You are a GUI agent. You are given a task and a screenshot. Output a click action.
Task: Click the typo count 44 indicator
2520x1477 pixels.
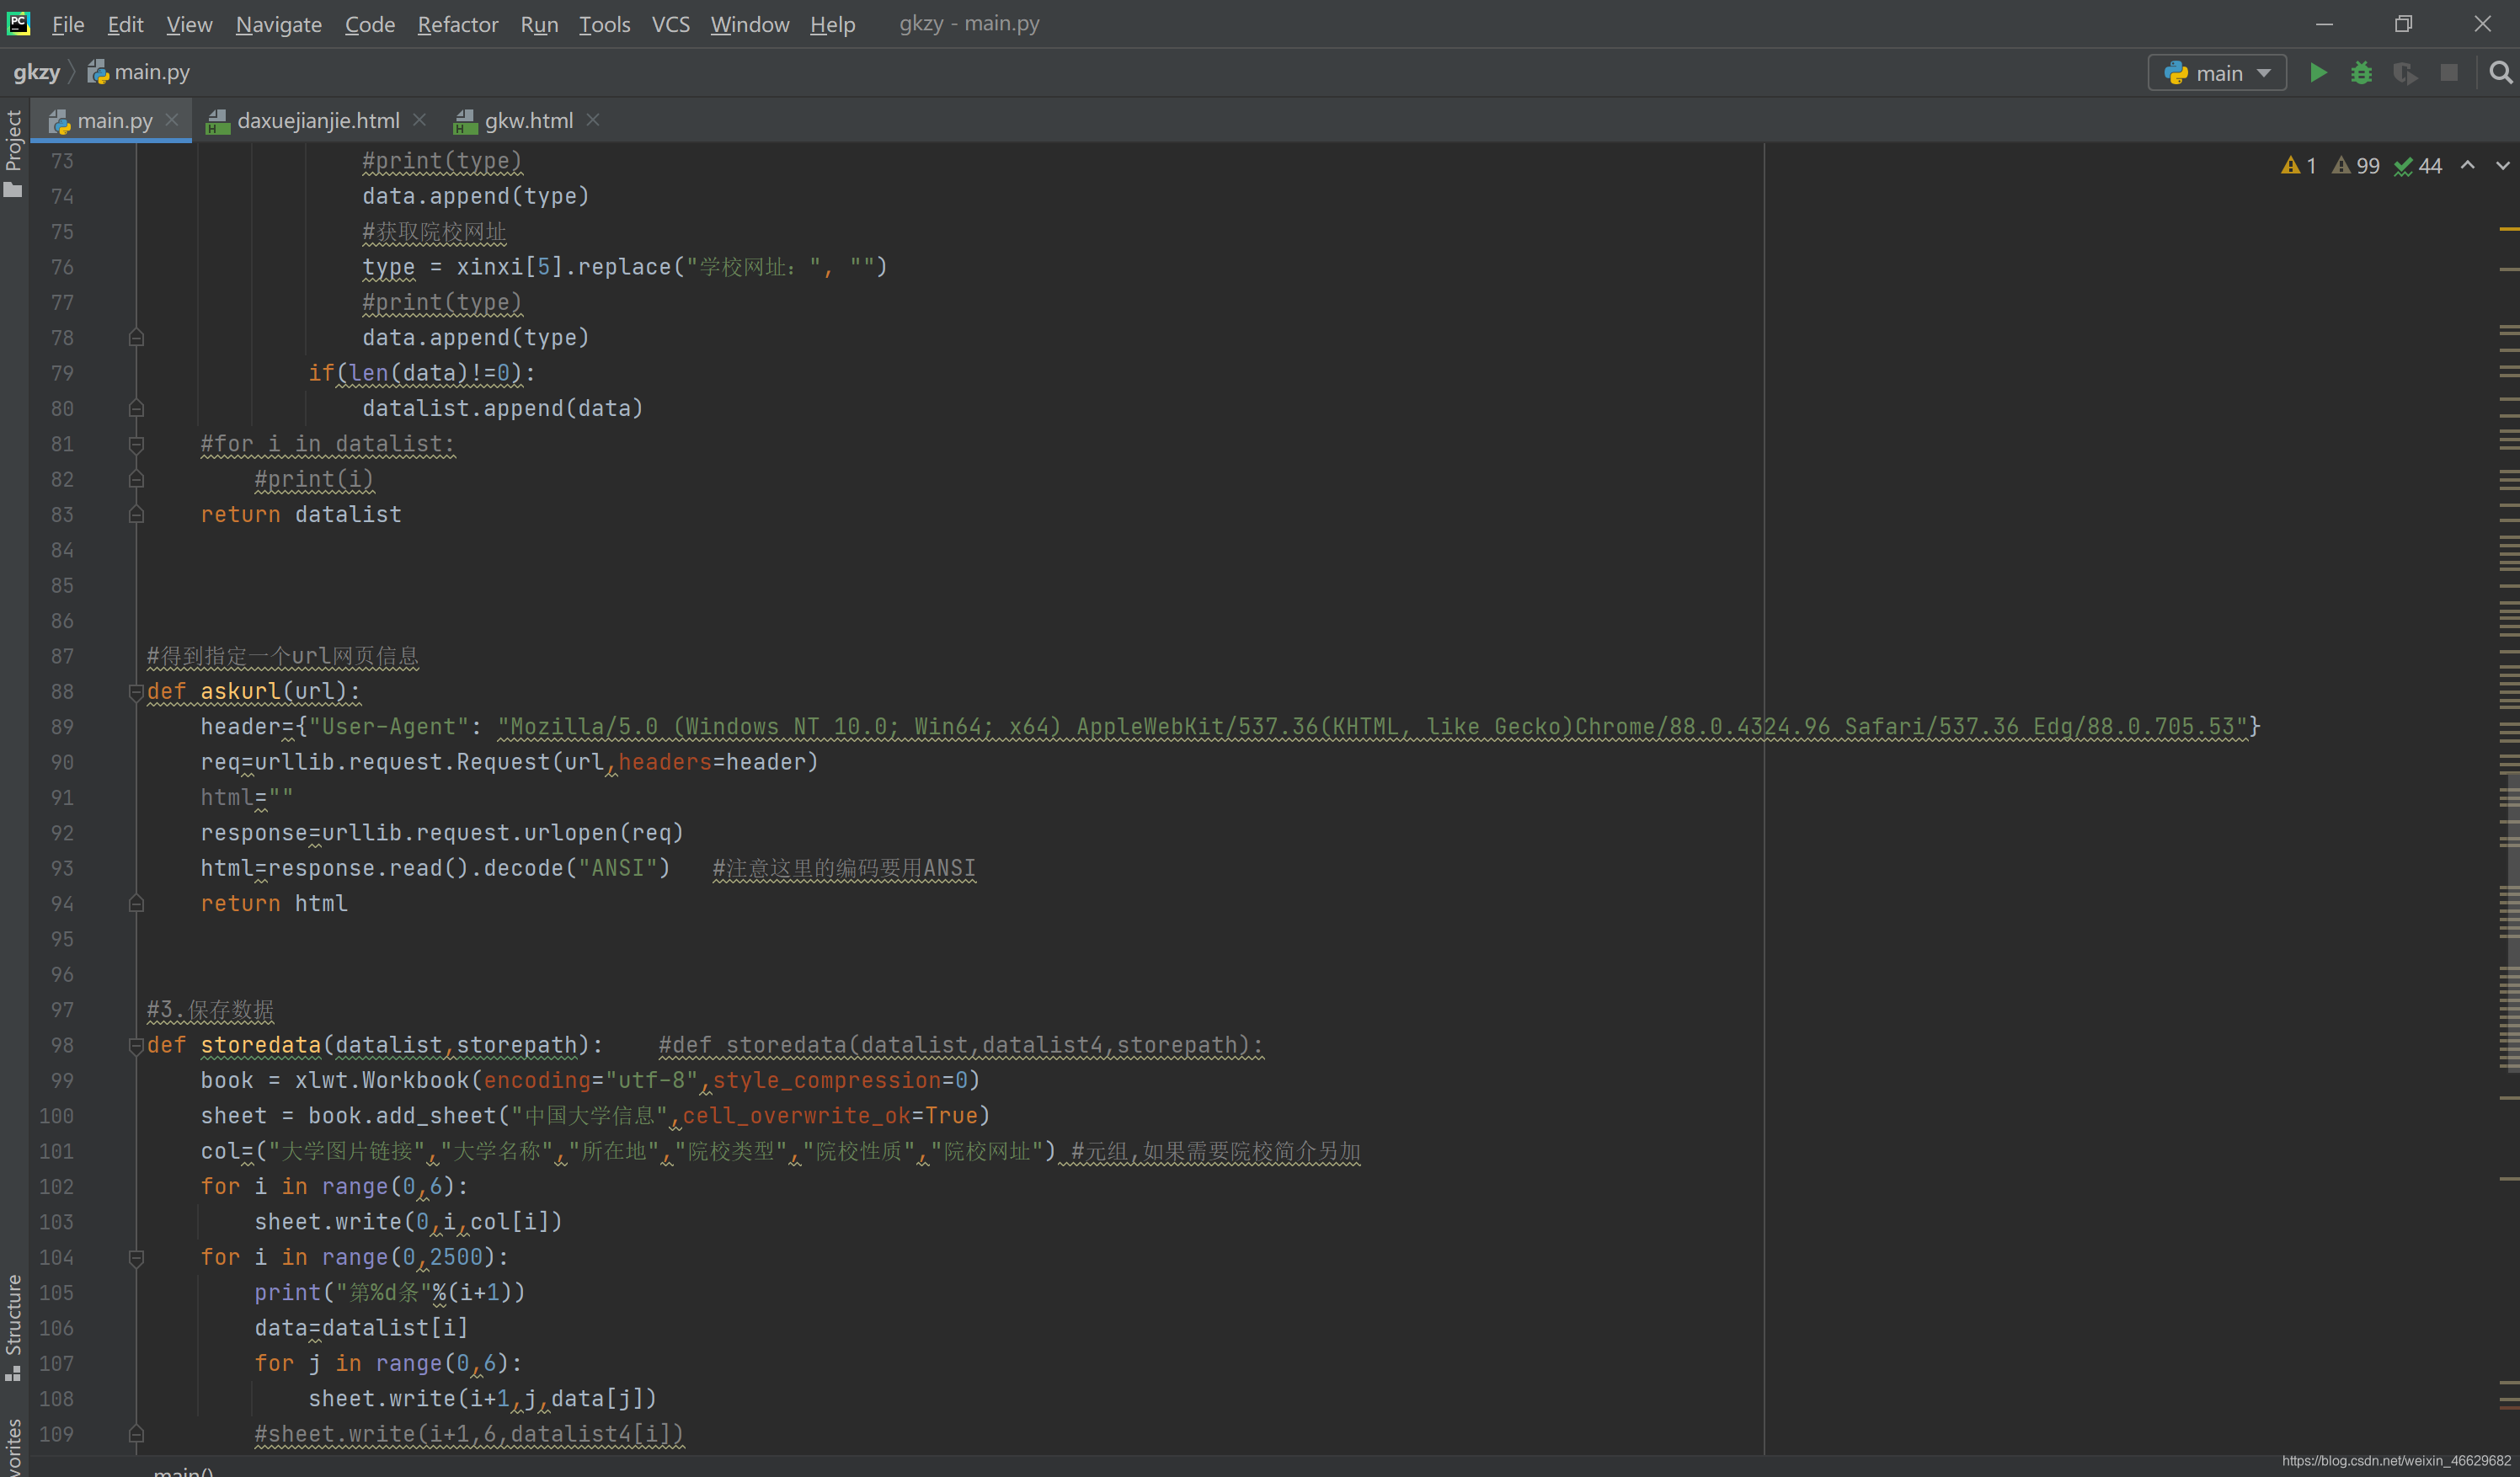2418,166
